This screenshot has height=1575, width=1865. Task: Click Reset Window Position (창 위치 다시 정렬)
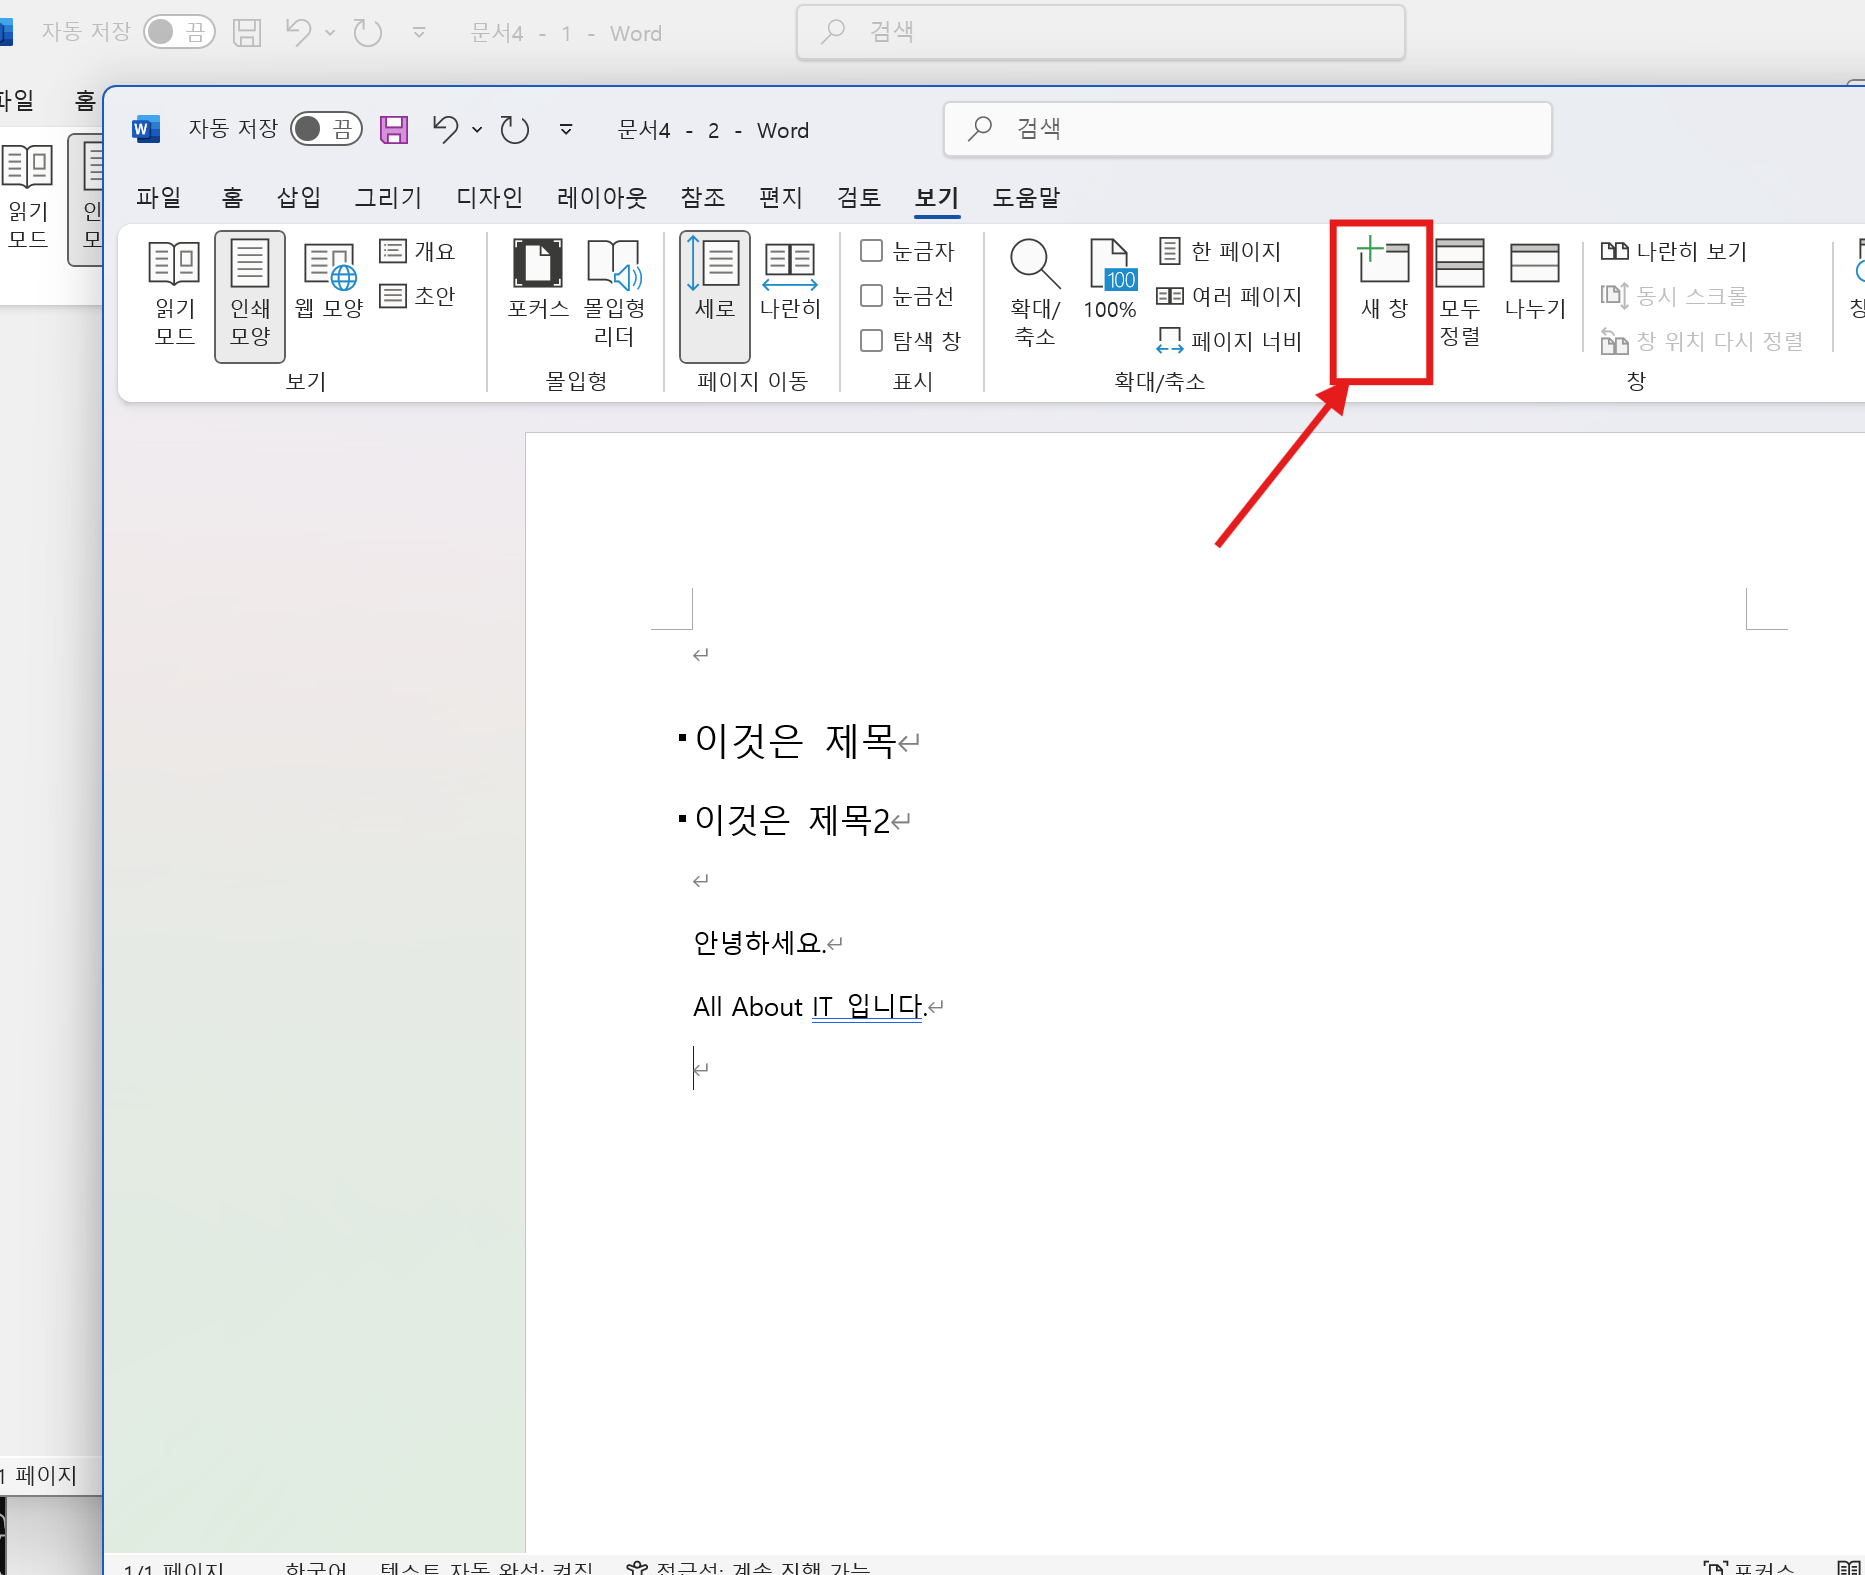1702,341
